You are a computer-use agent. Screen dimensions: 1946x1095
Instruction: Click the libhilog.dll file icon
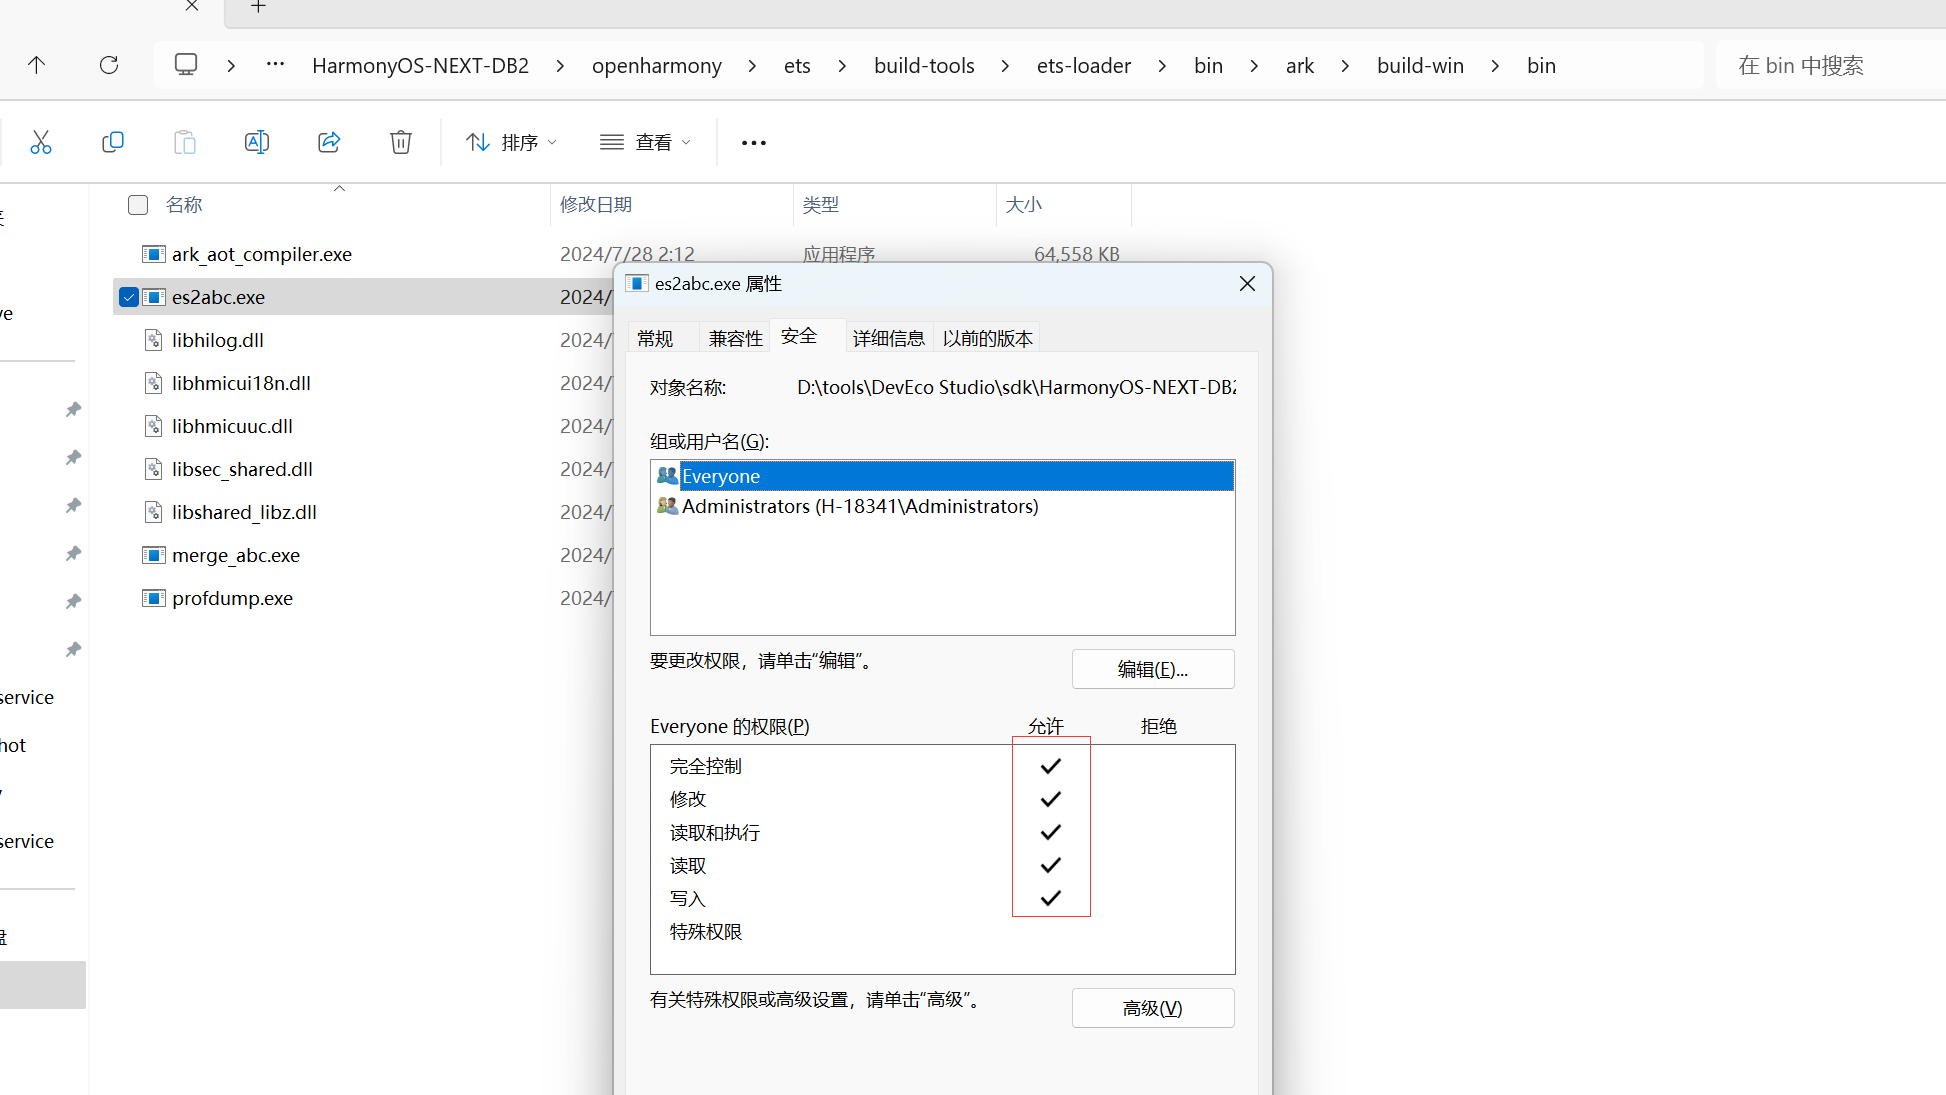pos(154,340)
